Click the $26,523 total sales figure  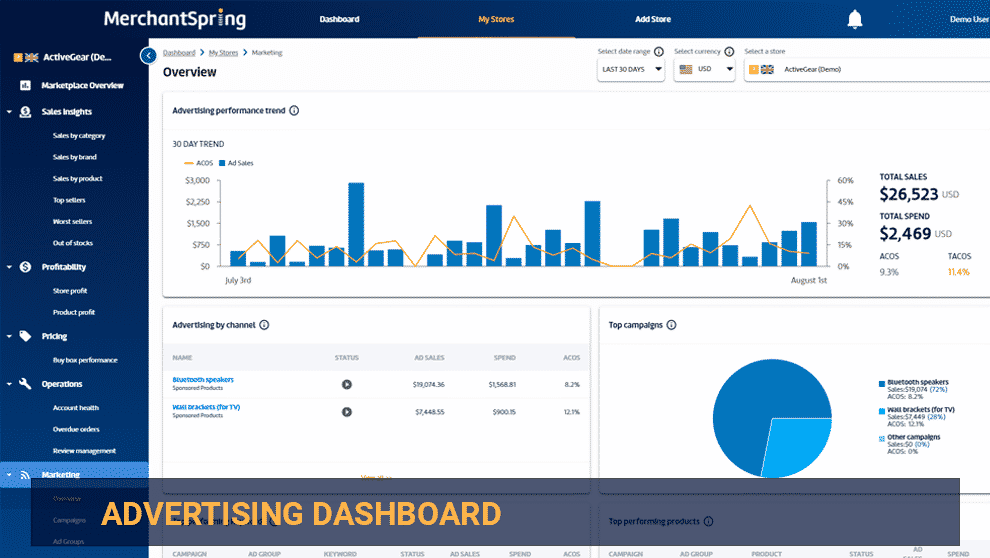909,194
